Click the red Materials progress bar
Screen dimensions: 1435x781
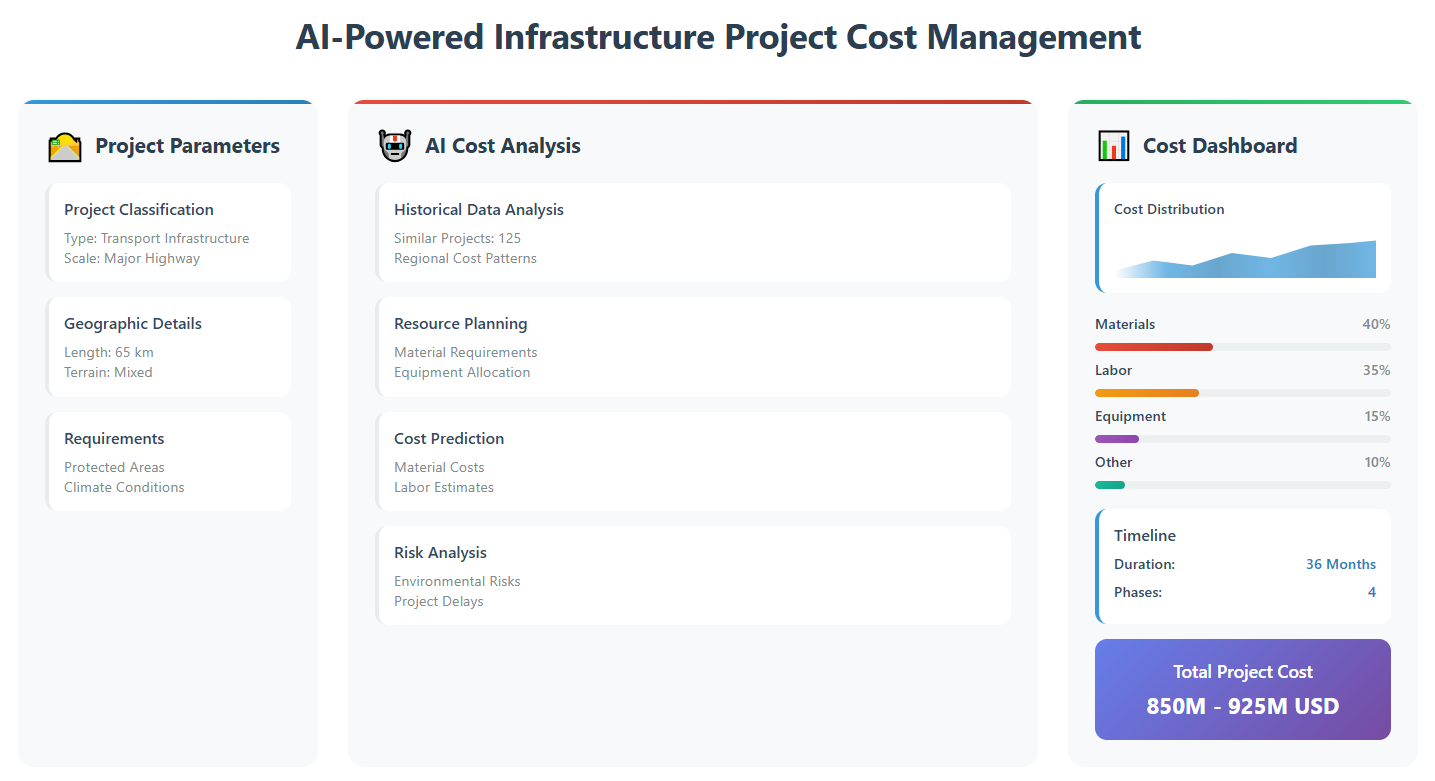pos(1154,347)
